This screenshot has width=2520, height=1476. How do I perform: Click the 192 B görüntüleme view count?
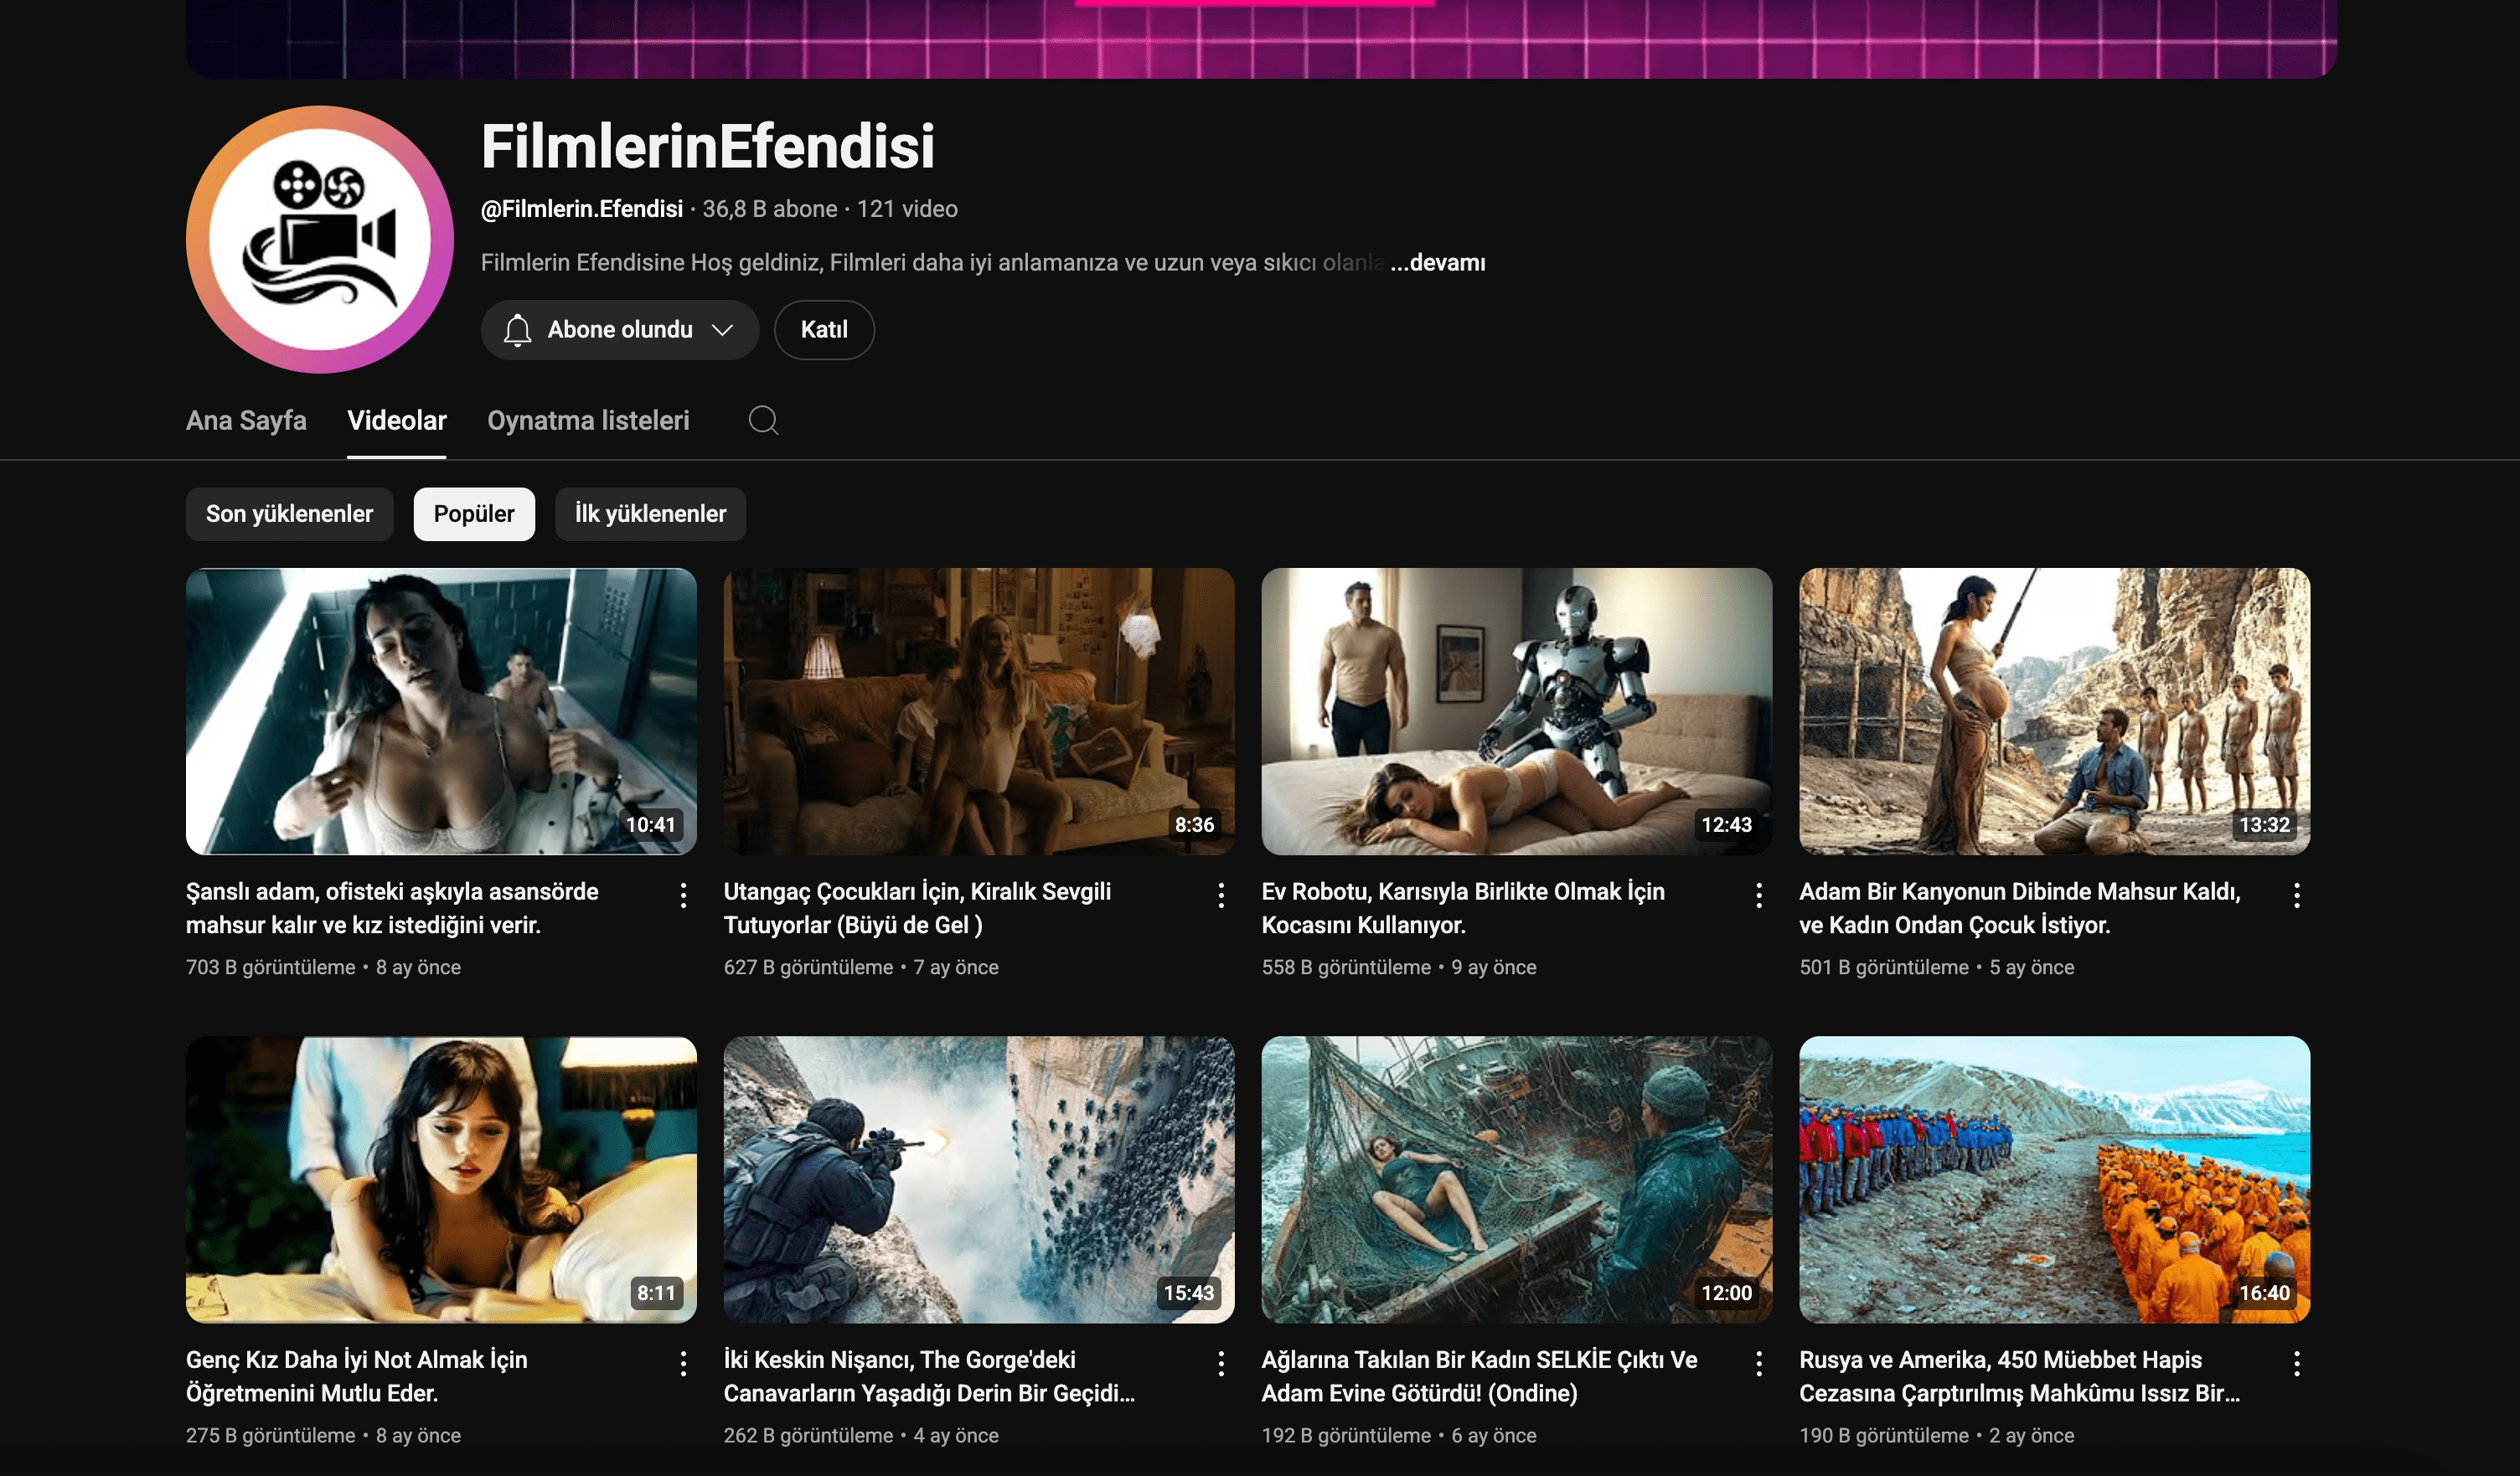coord(1347,1435)
